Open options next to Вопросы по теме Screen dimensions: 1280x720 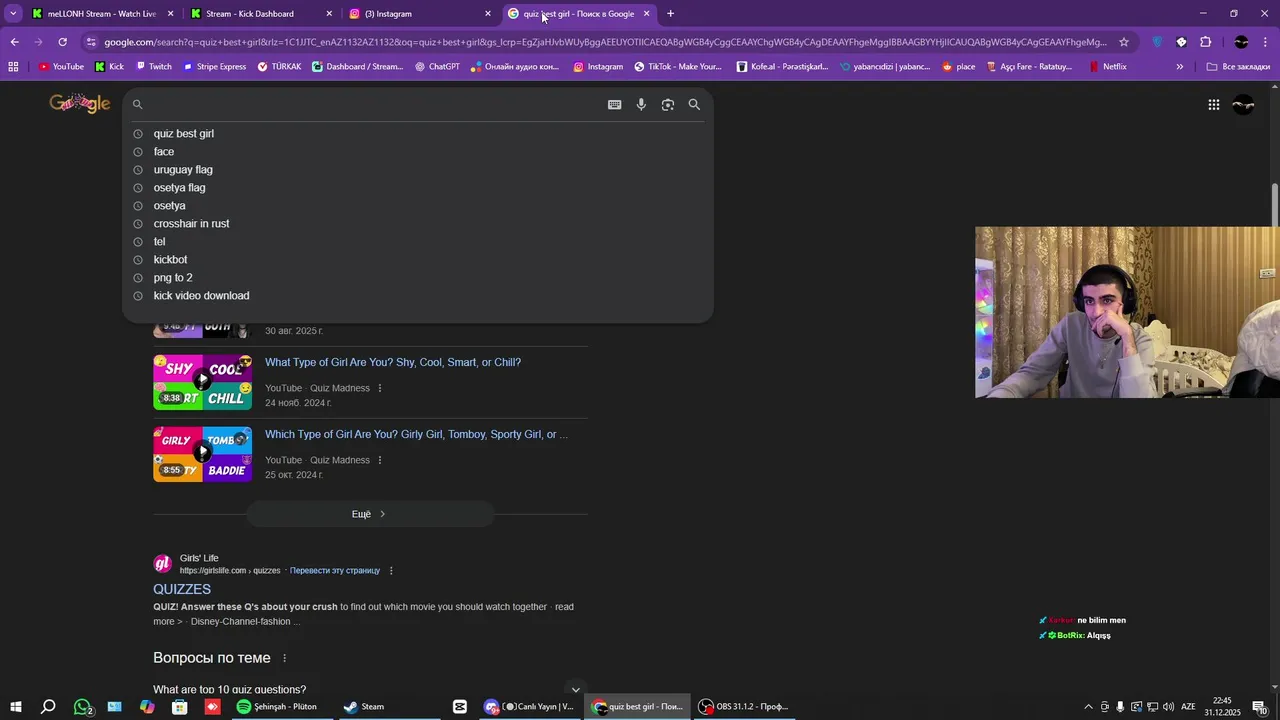(x=284, y=658)
